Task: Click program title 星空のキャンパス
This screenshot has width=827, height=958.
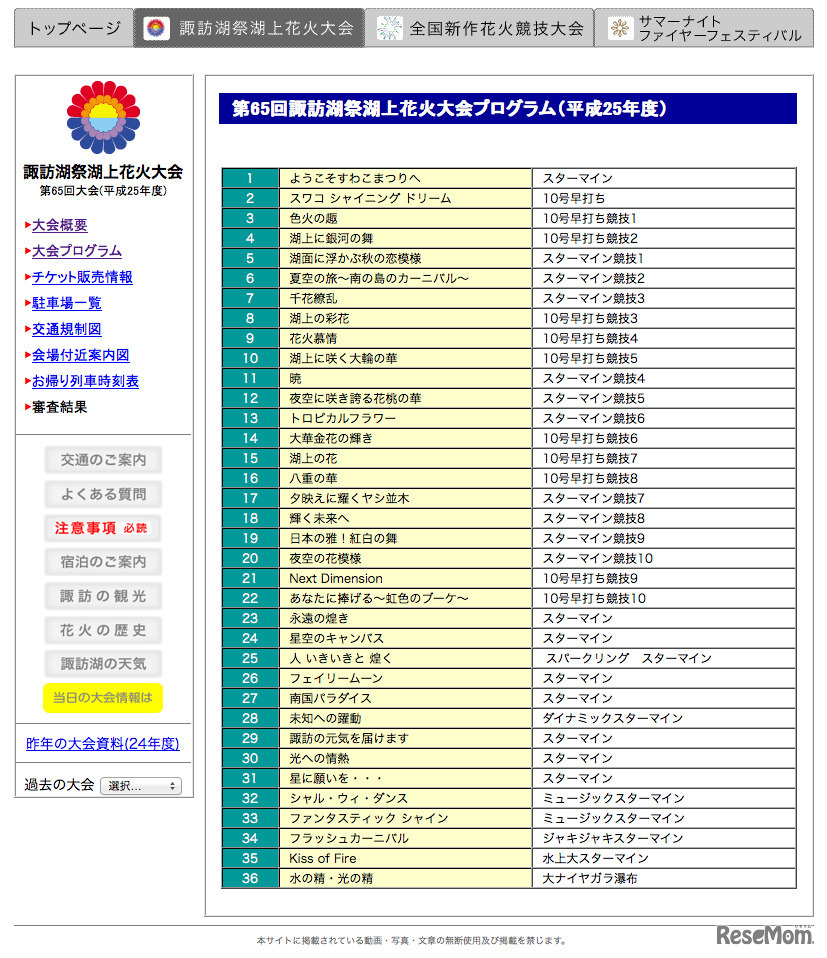Action: point(337,638)
